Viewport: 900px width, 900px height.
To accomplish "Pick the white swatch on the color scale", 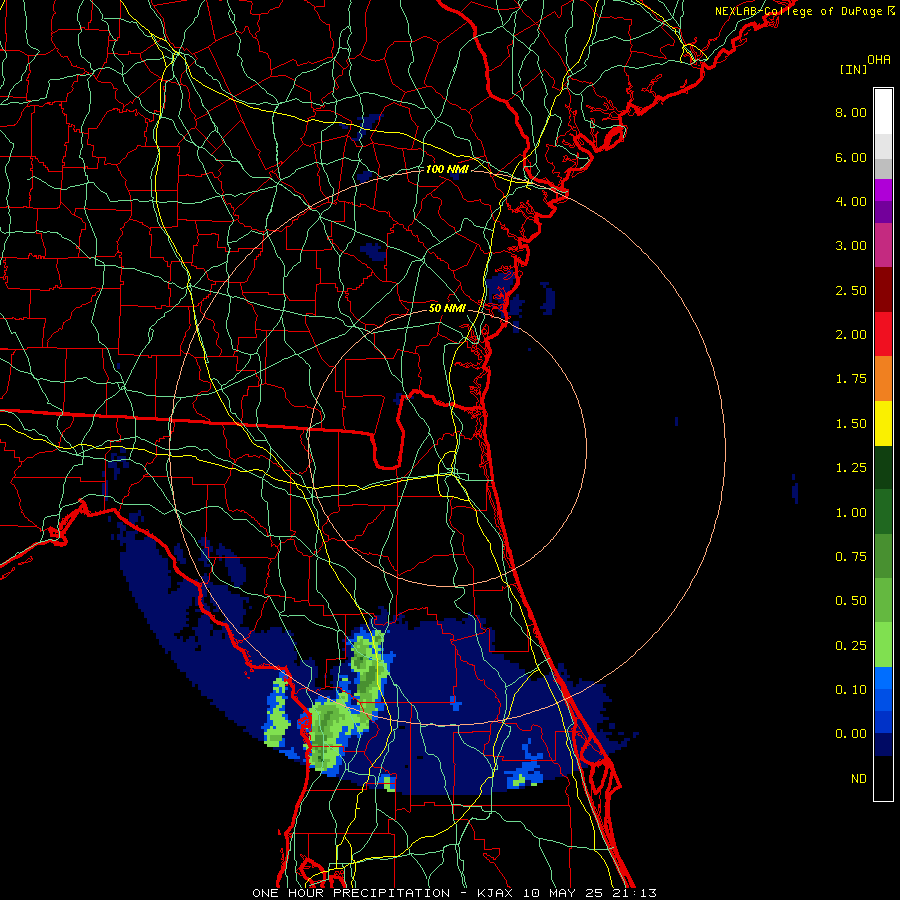I will (x=883, y=112).
